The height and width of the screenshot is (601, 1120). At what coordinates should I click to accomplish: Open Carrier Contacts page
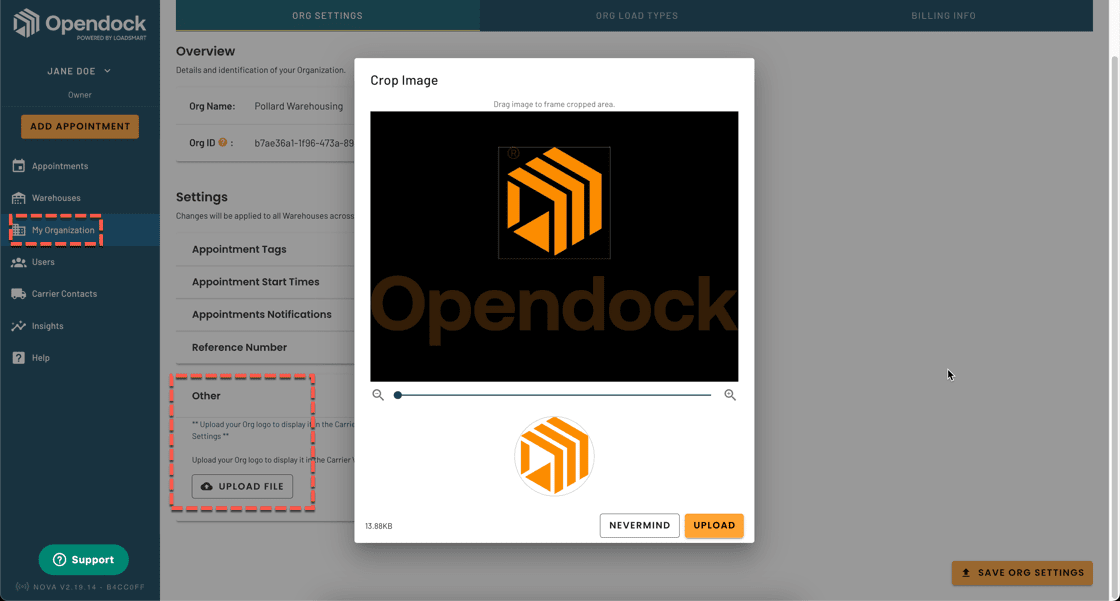click(64, 294)
